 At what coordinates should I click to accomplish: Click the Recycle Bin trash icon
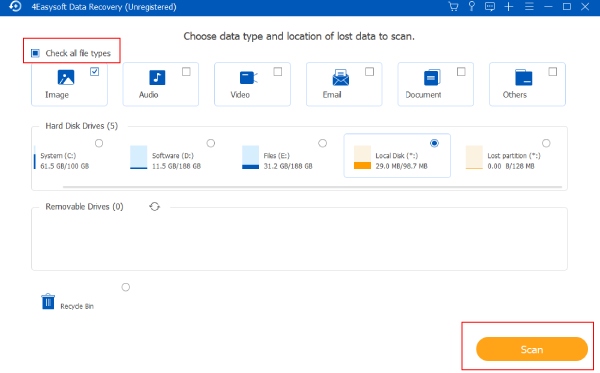coord(48,301)
